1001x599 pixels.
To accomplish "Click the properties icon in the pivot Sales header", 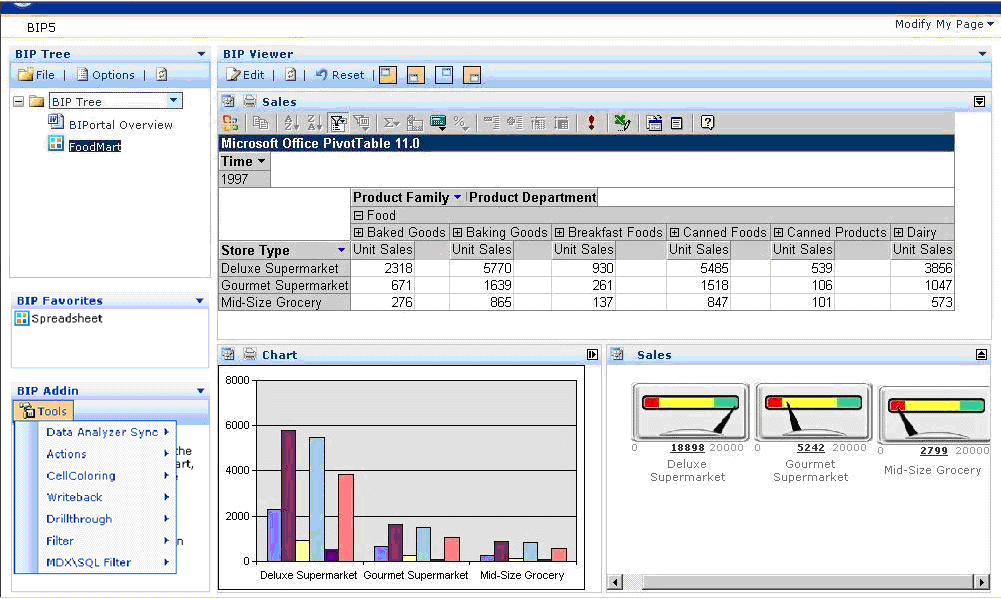I will (x=229, y=102).
